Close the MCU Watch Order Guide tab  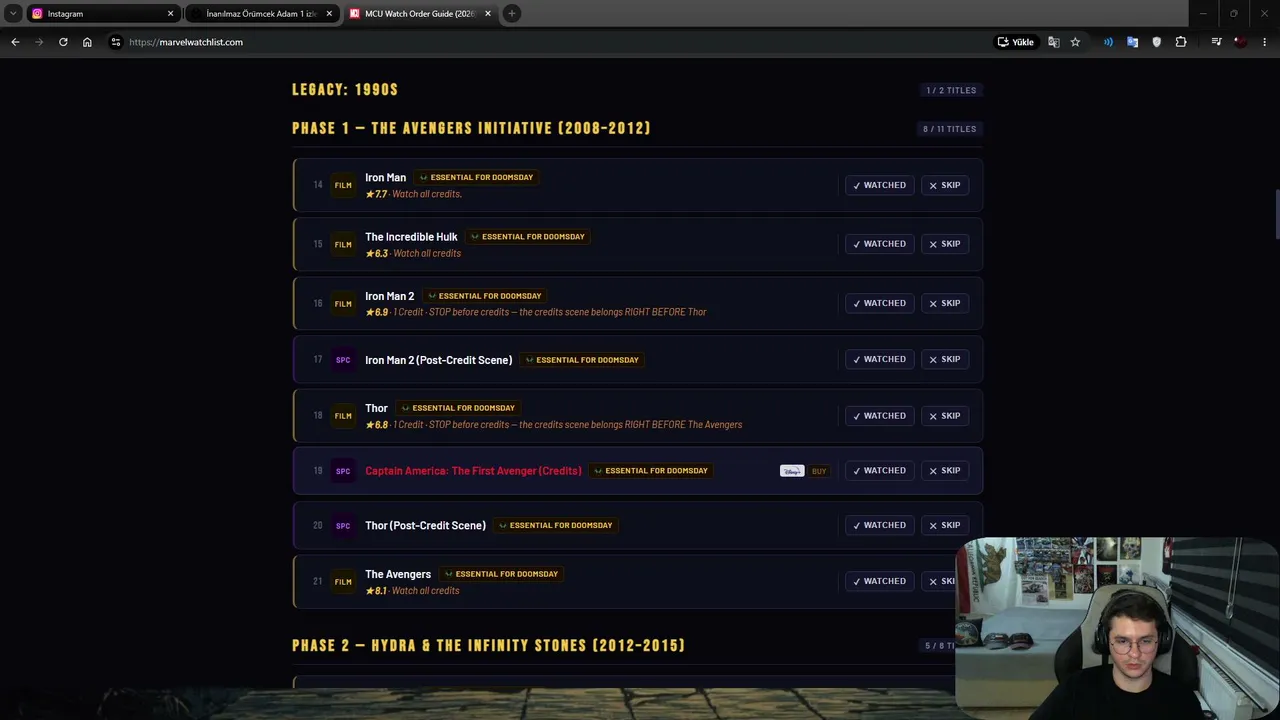click(488, 13)
